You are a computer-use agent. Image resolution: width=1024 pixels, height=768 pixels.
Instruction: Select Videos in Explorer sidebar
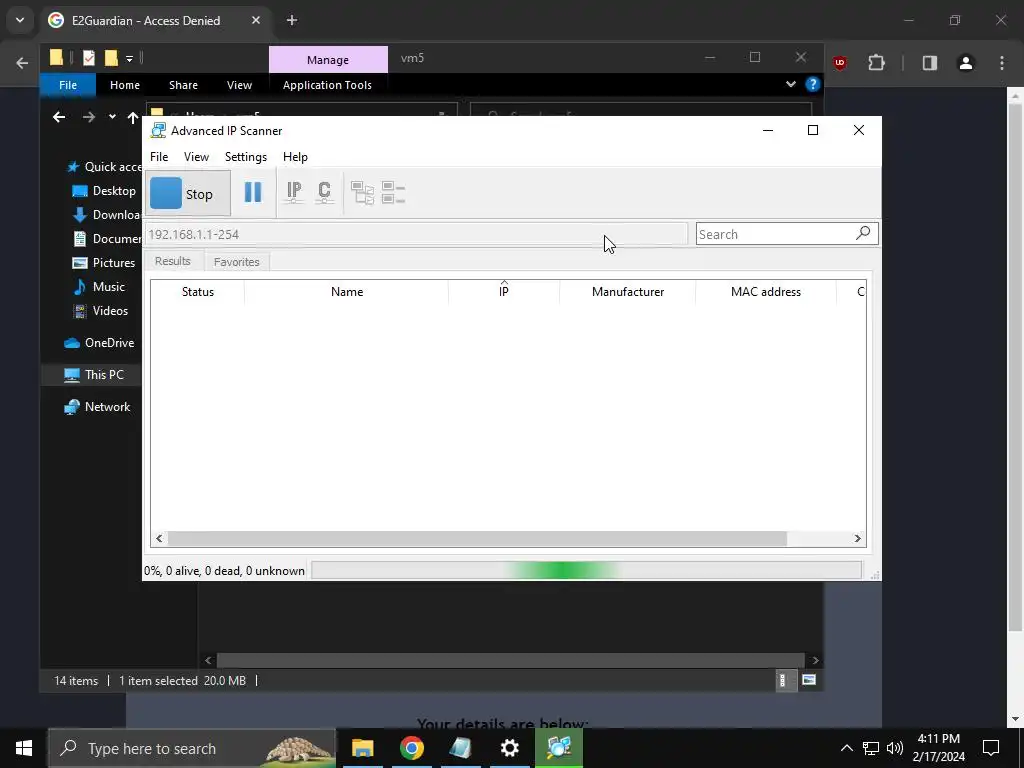click(x=100, y=311)
